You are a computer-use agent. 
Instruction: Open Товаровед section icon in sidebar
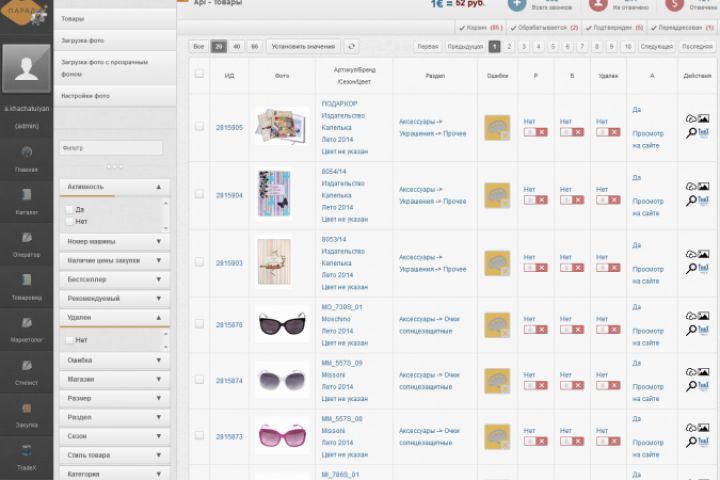[x=27, y=280]
